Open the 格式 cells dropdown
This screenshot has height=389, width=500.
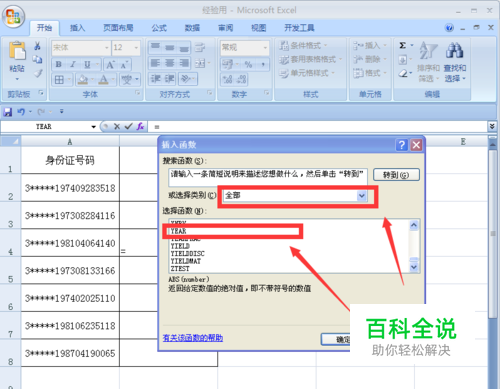[370, 73]
